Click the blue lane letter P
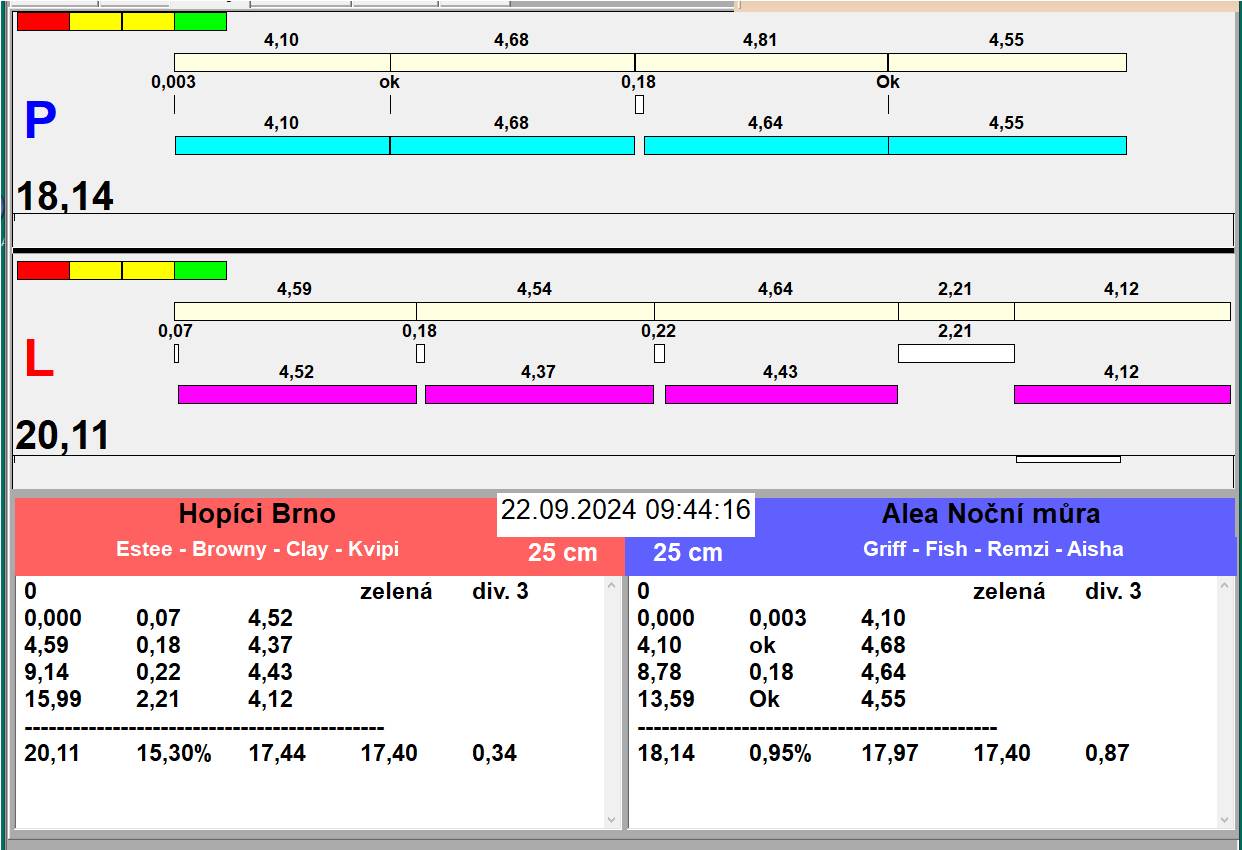This screenshot has width=1242, height=850. click(x=40, y=121)
